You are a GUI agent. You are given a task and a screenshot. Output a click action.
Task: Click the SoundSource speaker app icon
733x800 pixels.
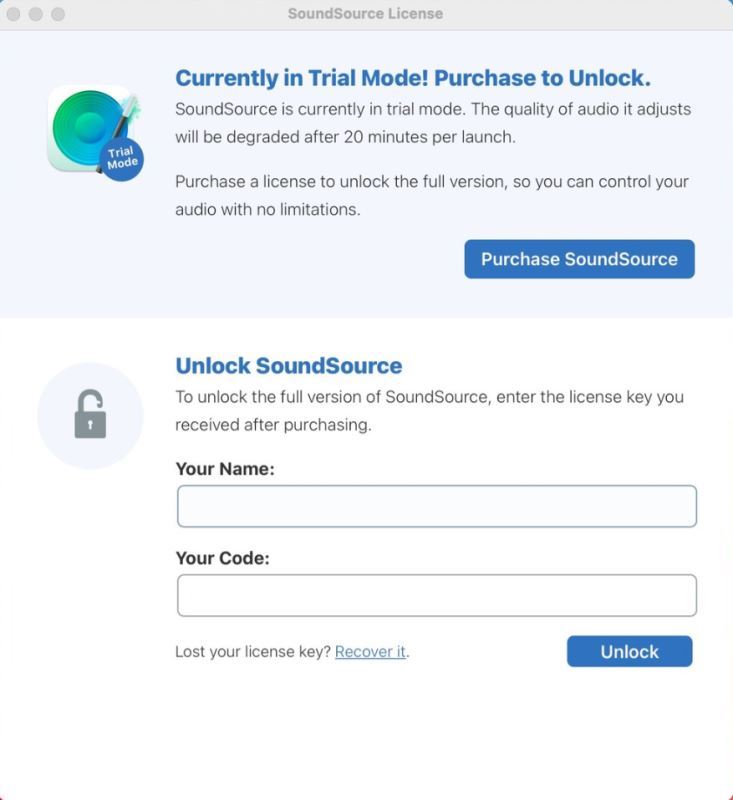pos(92,130)
